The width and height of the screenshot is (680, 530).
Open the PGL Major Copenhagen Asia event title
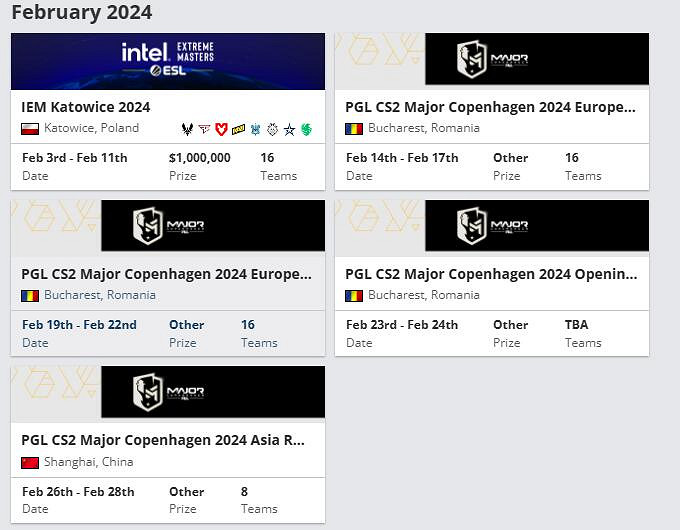point(163,441)
